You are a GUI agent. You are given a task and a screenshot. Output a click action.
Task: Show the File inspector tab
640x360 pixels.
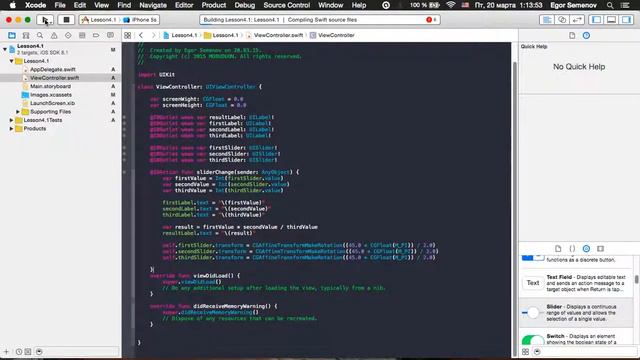[x=572, y=36]
